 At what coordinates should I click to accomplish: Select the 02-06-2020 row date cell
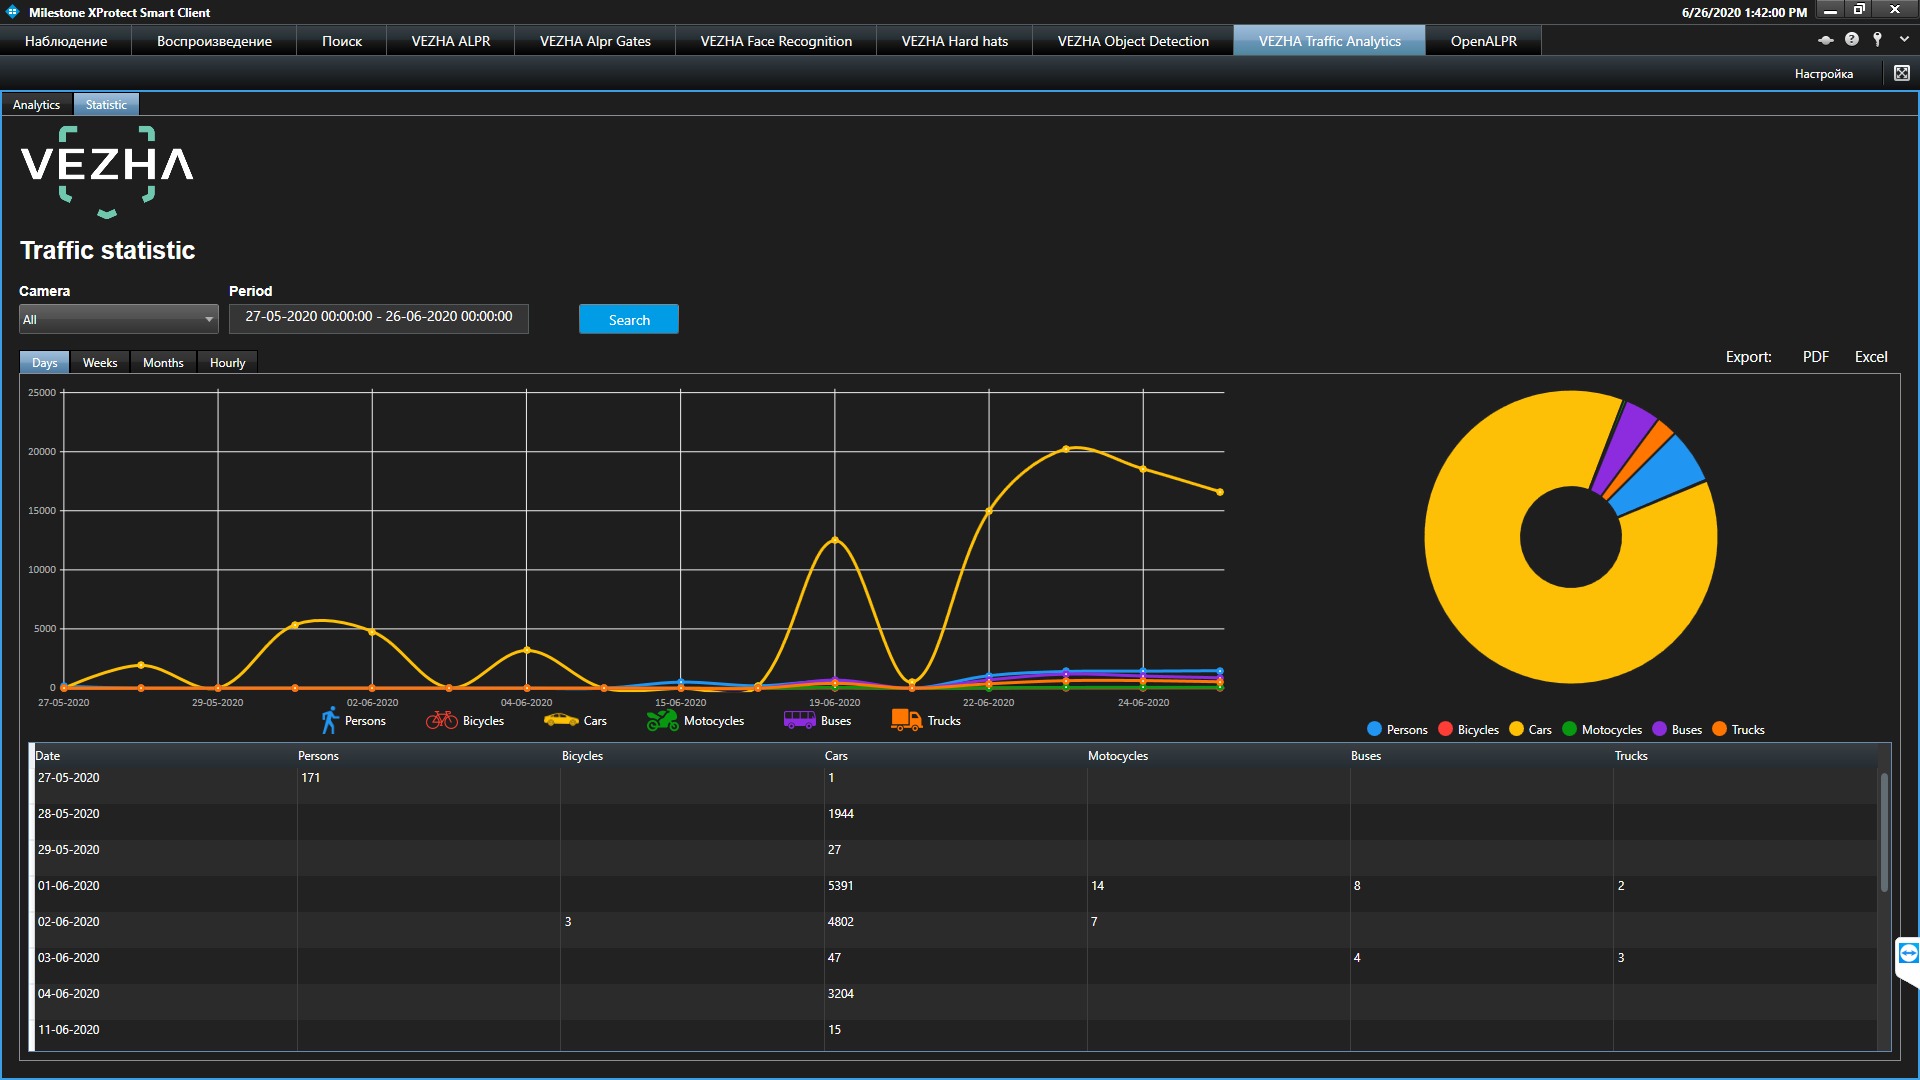tap(68, 922)
